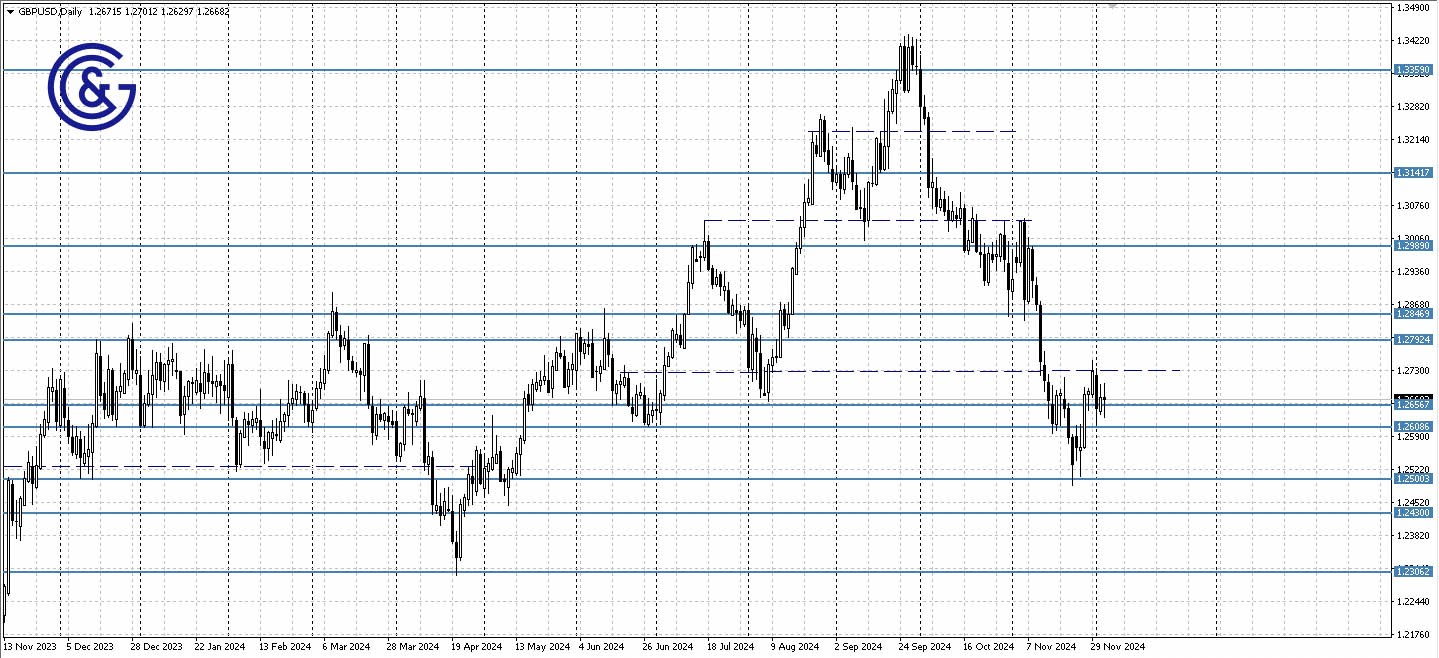The image size is (1439, 658).
Task: Select the 1.24300 highlighted axis label
Action: coord(1413,512)
